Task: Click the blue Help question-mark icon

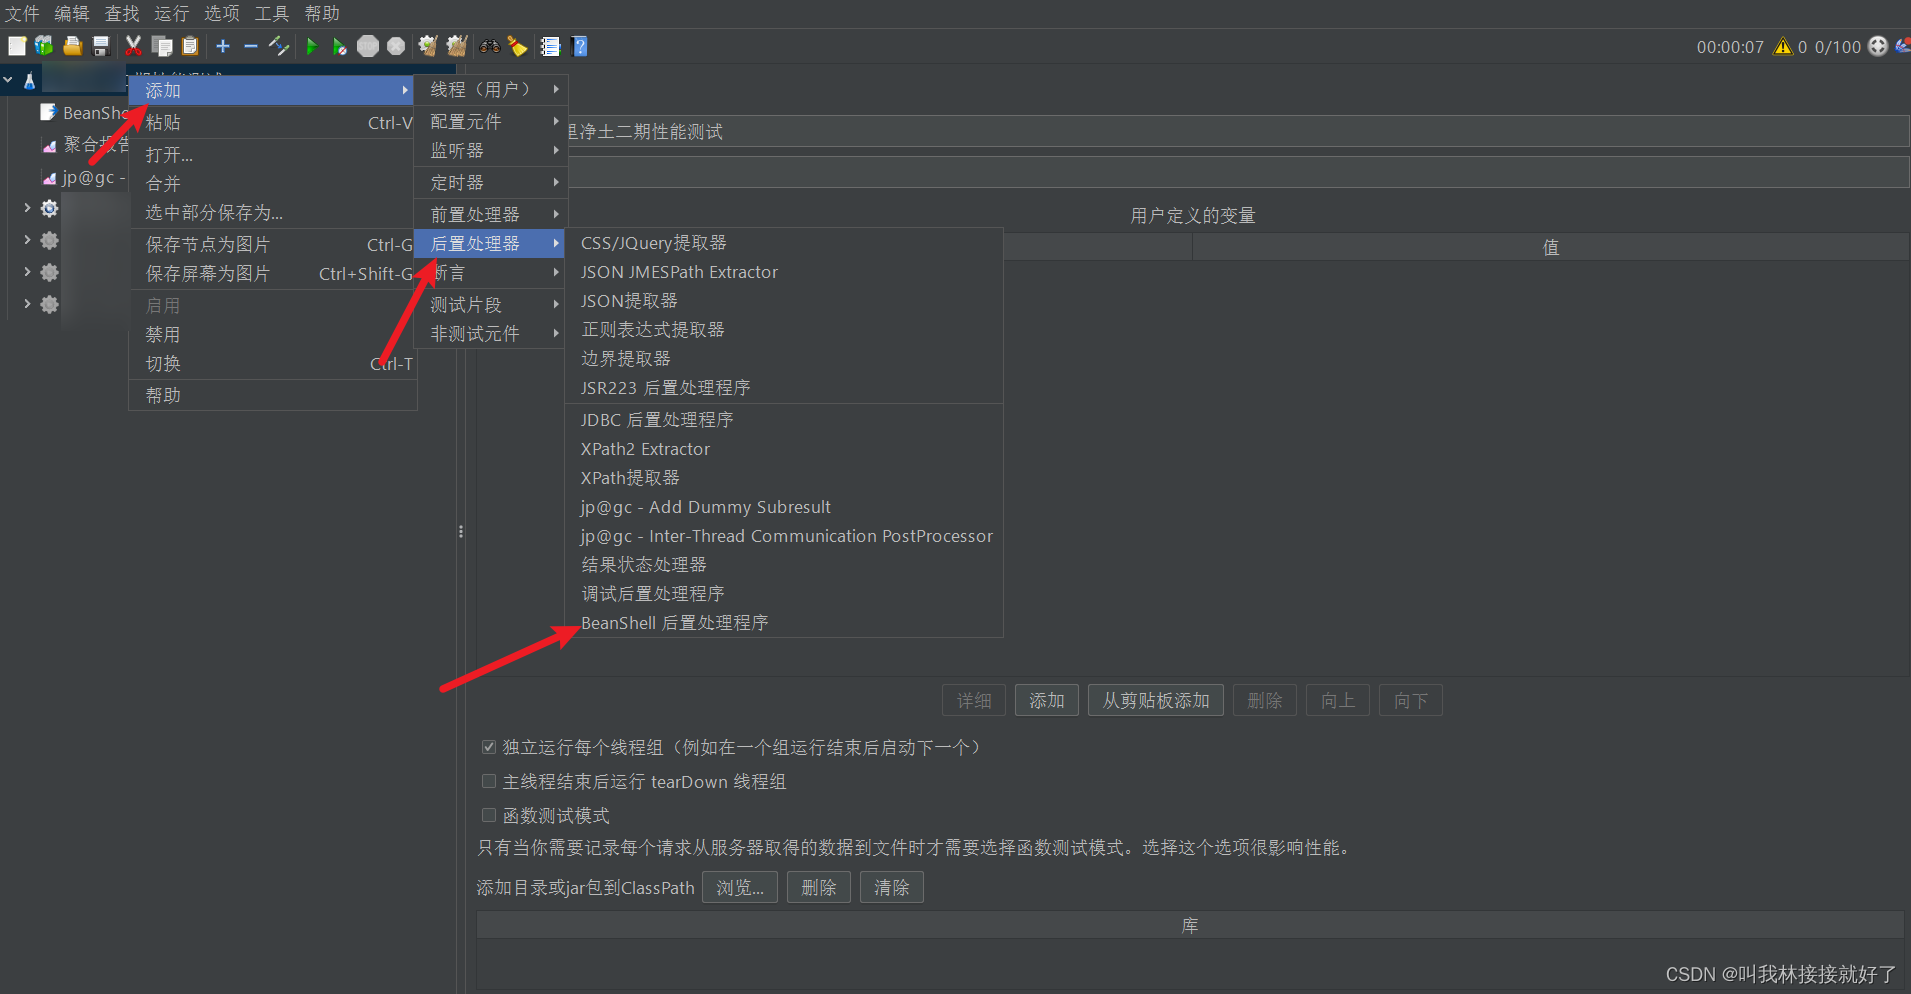Action: pos(579,46)
